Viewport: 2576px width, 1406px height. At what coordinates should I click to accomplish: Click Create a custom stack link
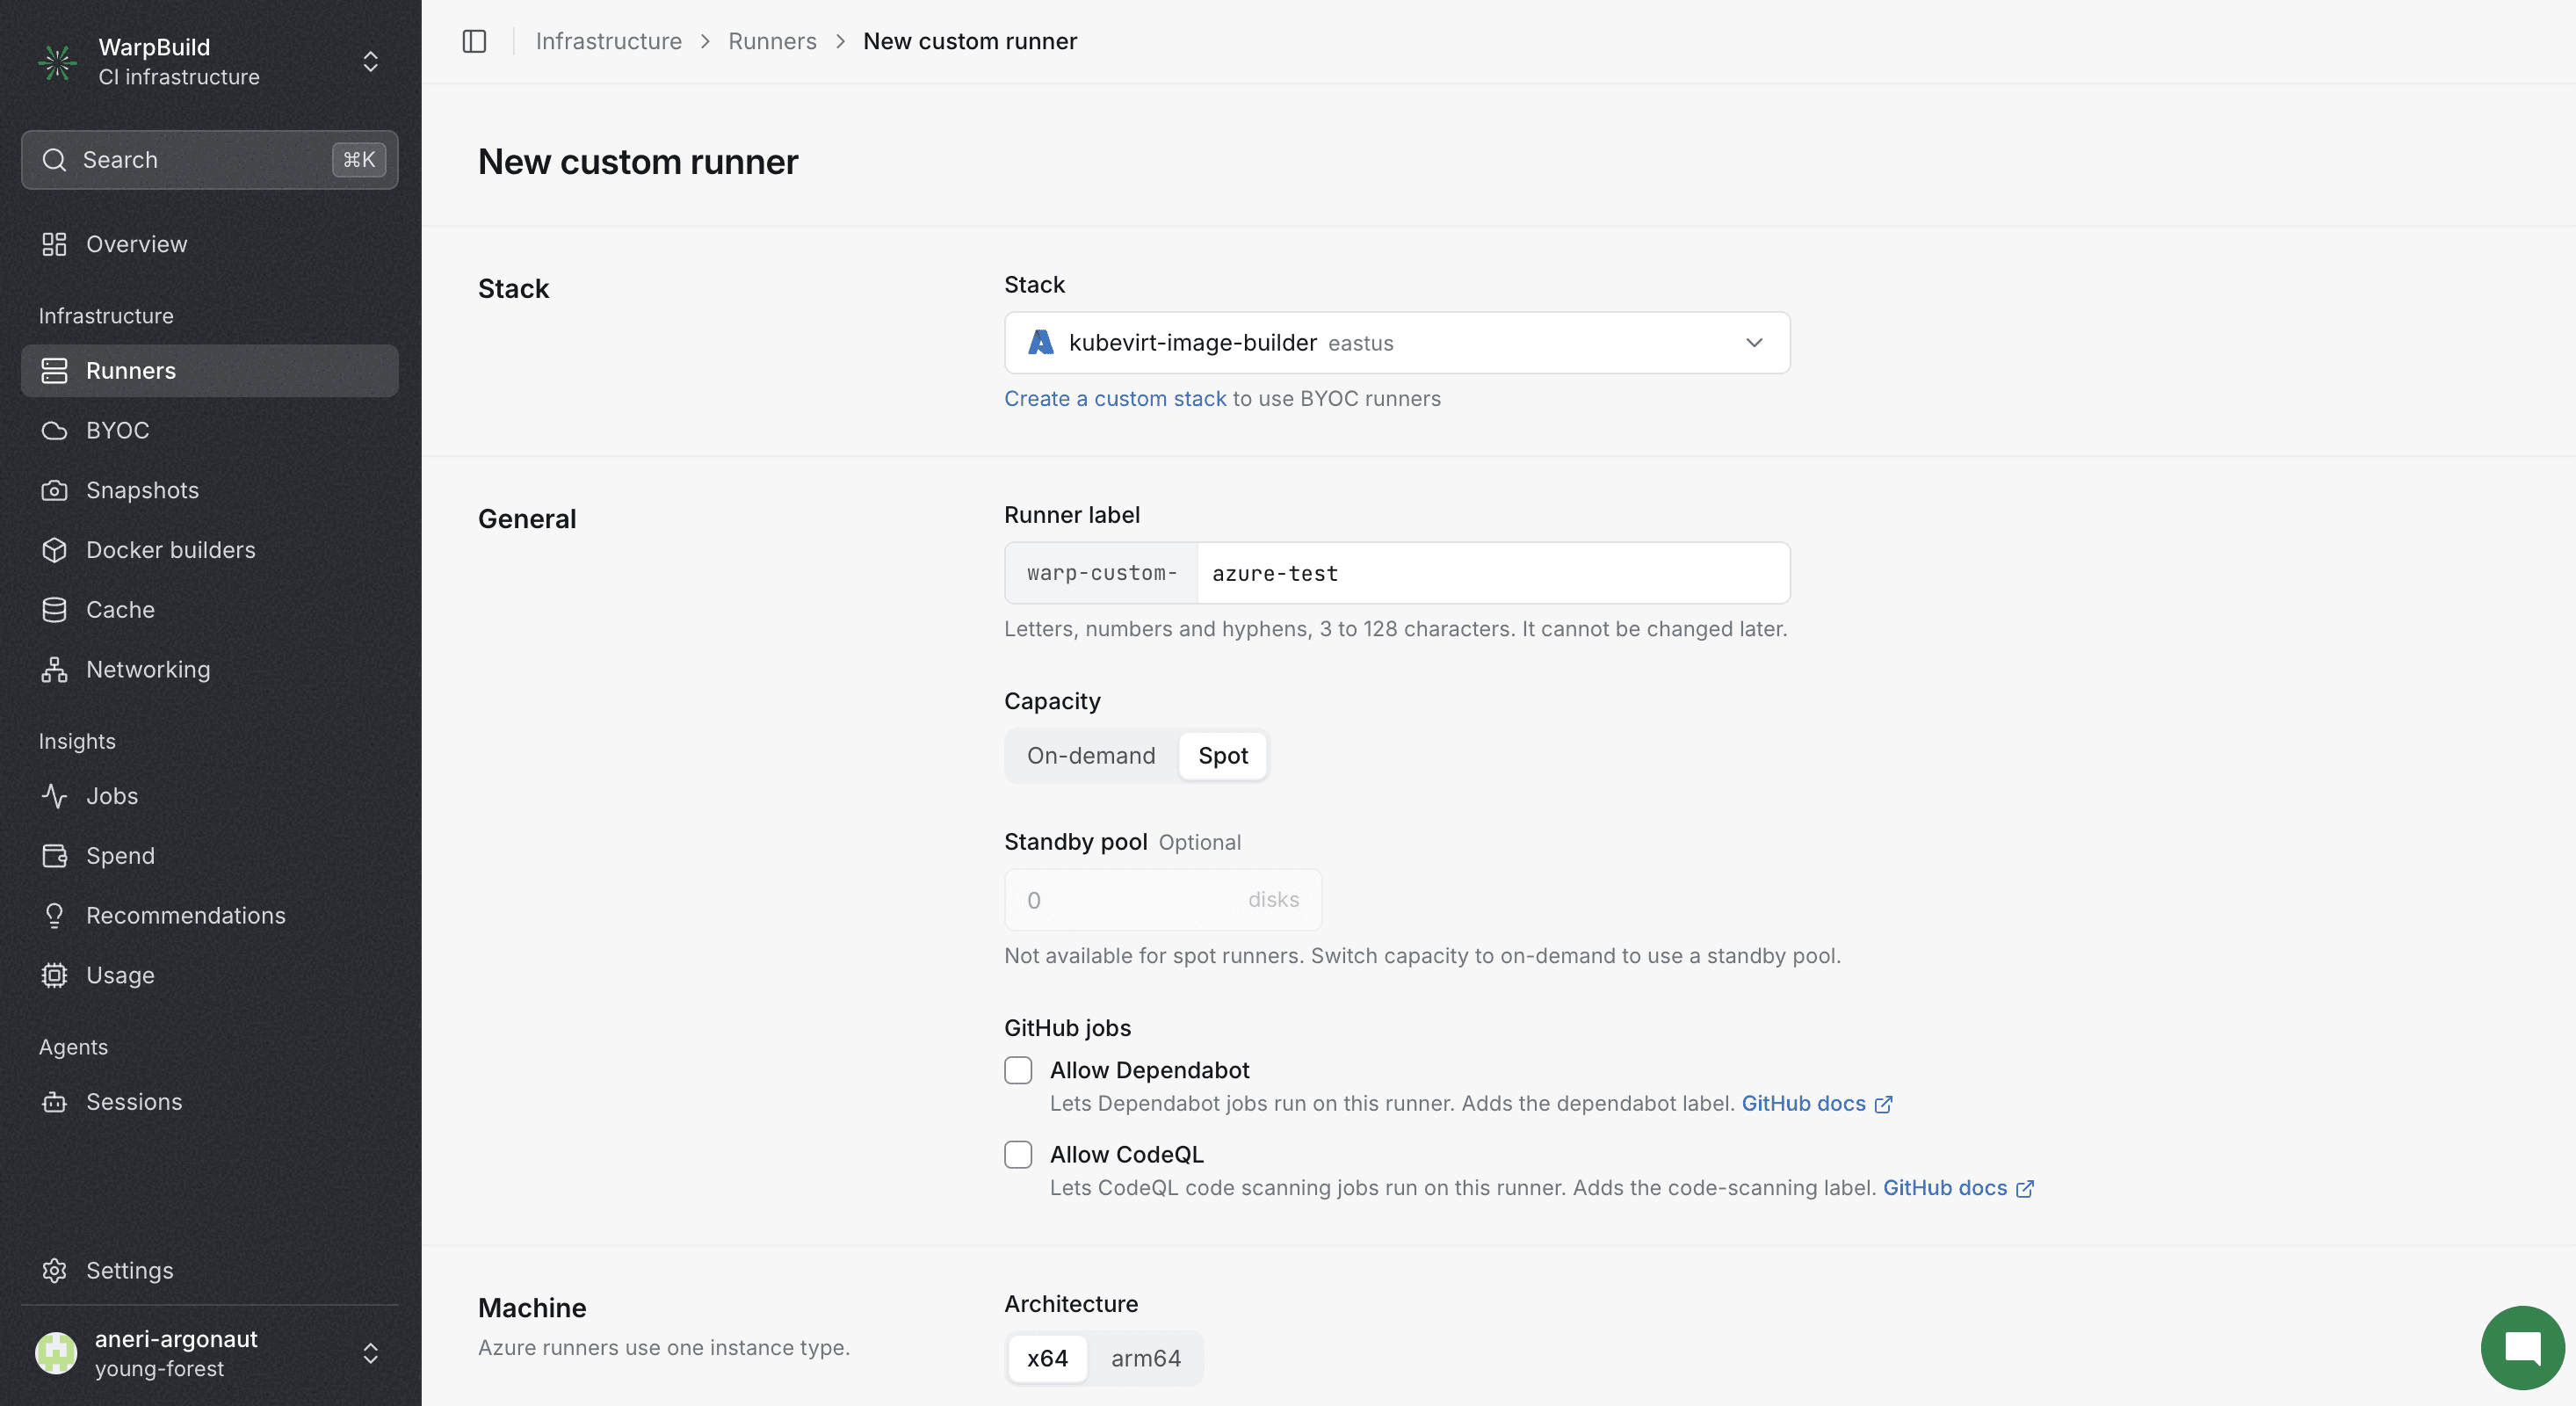[1115, 399]
